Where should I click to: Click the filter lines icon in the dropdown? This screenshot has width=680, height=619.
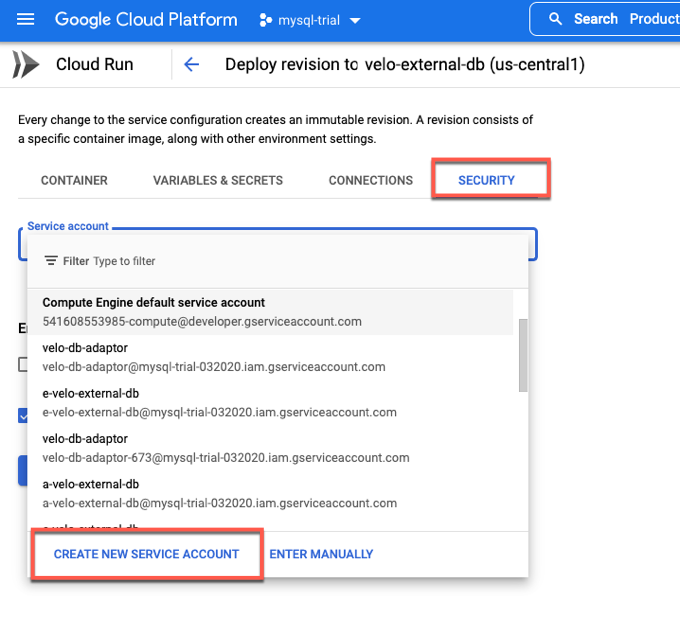tap(51, 261)
